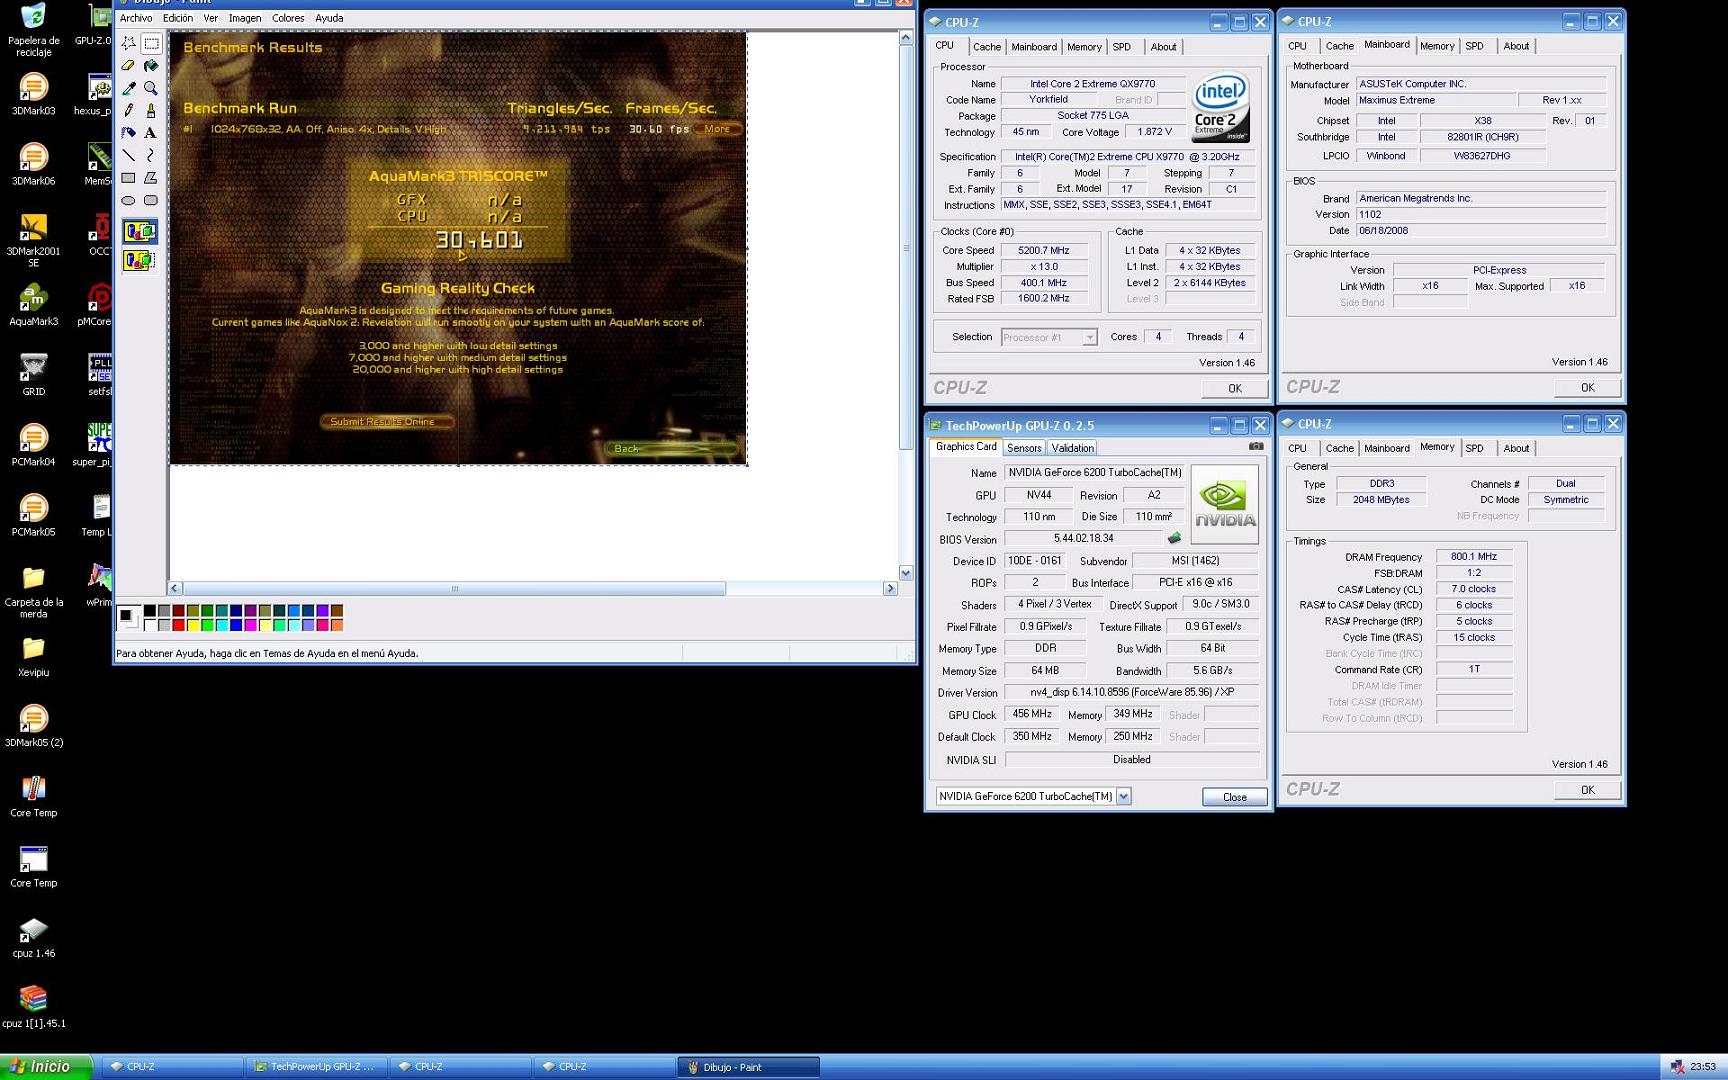1728x1080 pixels.
Task: Click the Close button in GPU-Z
Action: 1235,797
